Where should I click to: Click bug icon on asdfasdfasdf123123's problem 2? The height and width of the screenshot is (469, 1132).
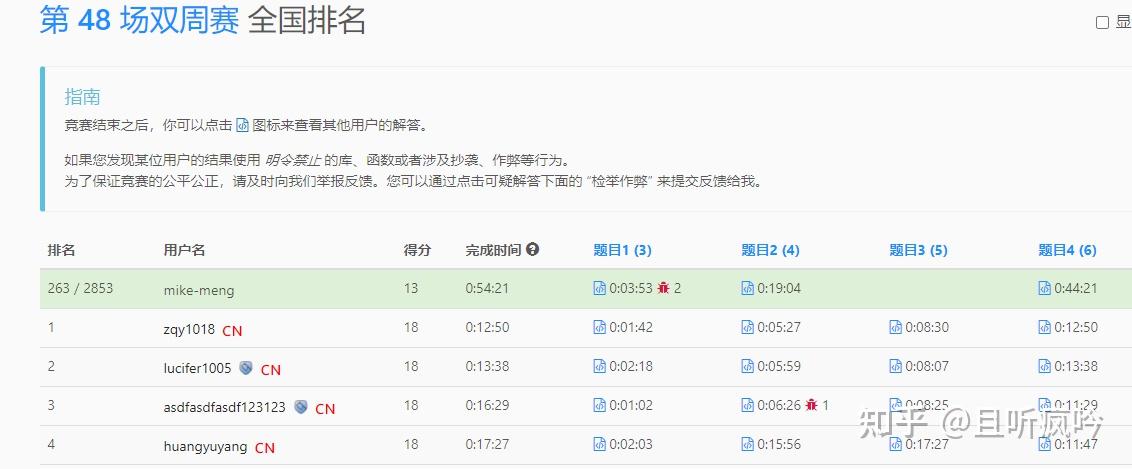pyautogui.click(x=811, y=405)
